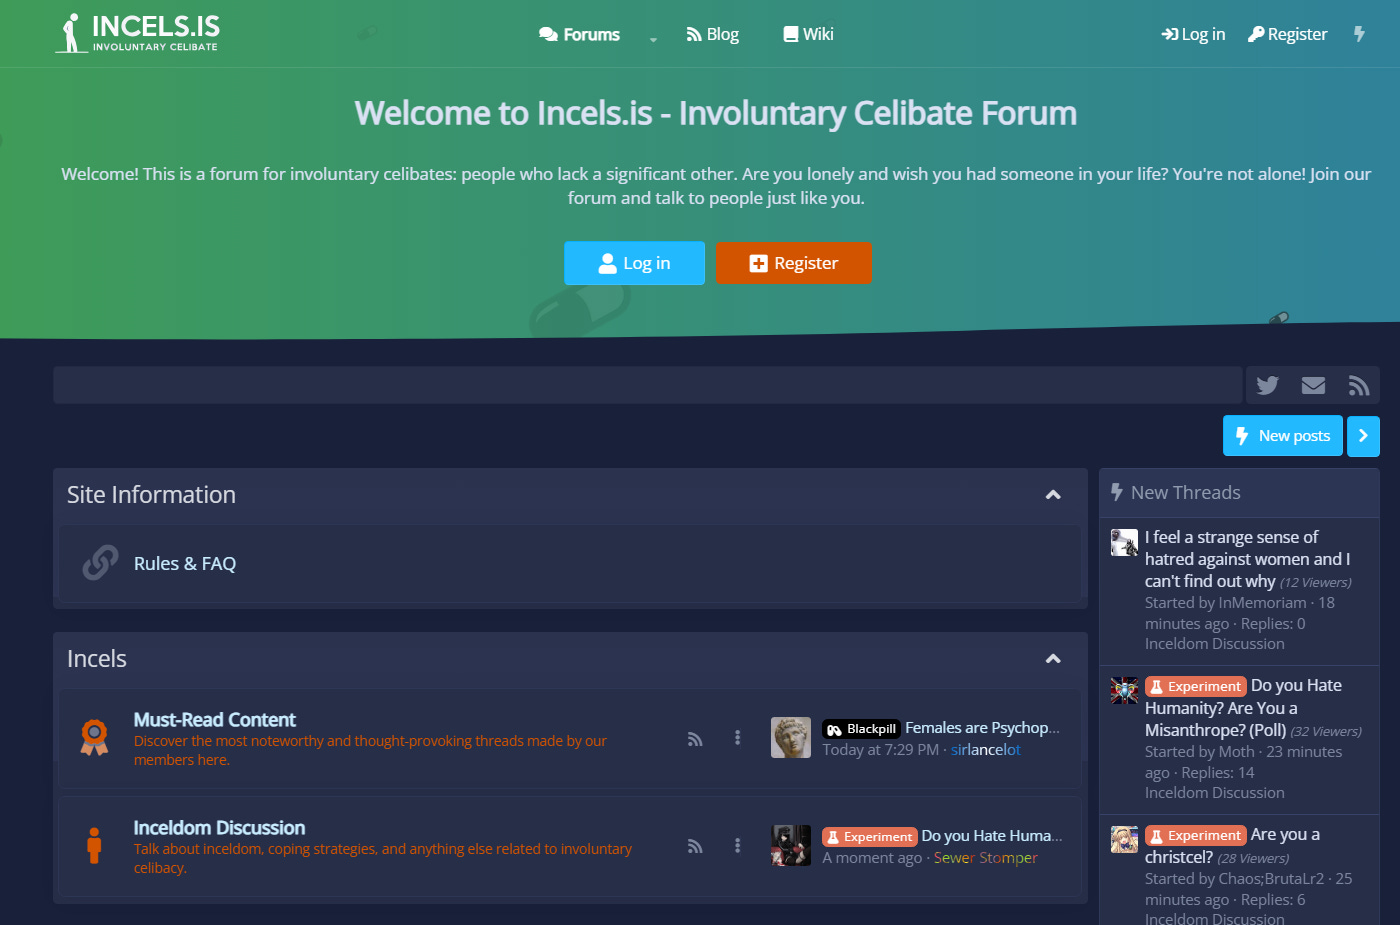Click 'A moment ago' timestamp
The image size is (1400, 925).
[872, 858]
